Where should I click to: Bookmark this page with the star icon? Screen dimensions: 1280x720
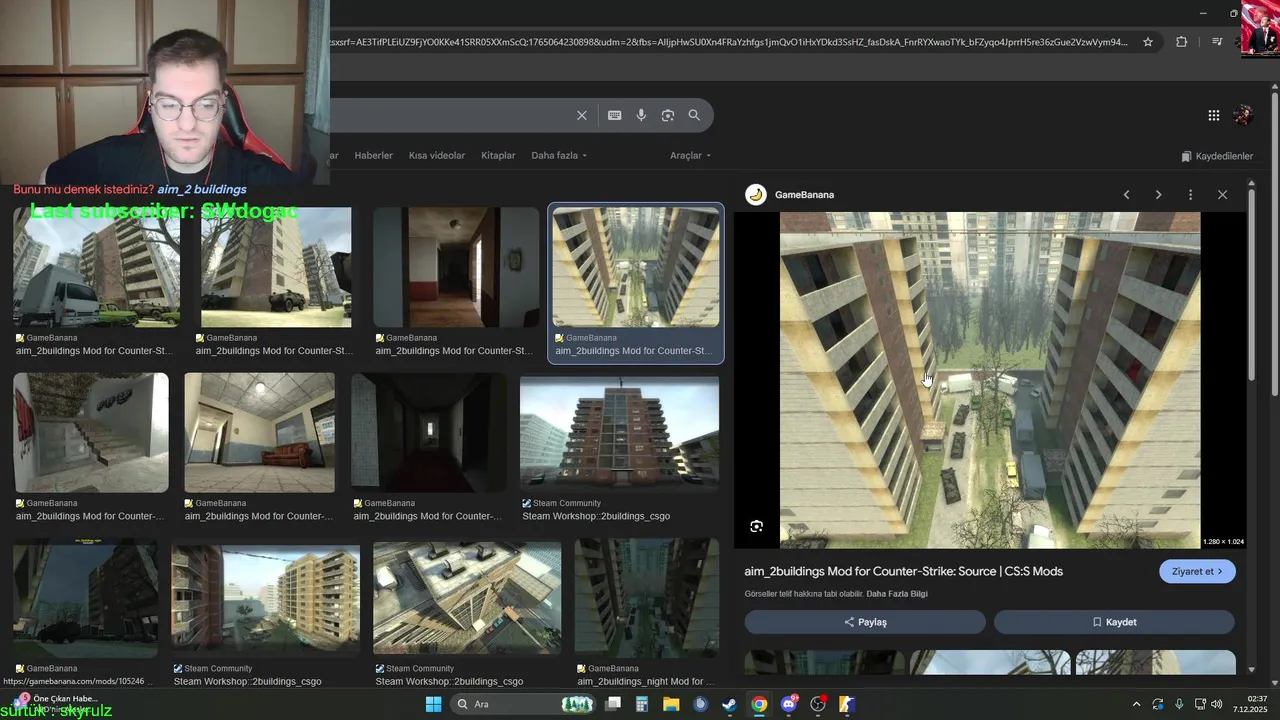tap(1148, 42)
